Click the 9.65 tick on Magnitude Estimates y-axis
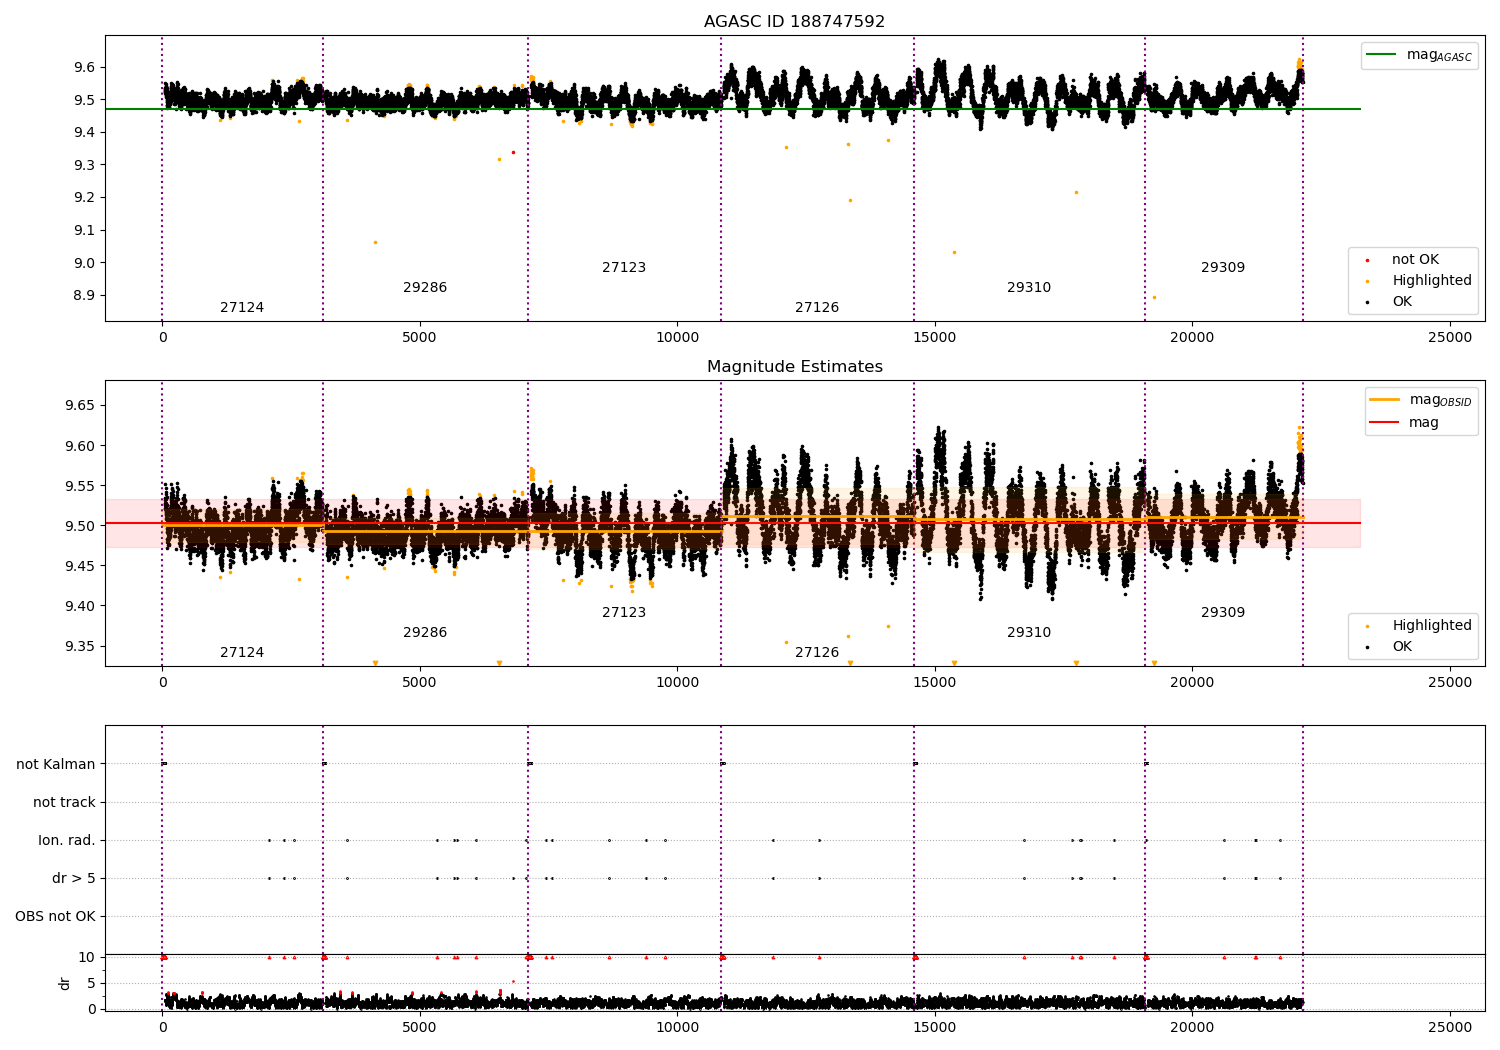This screenshot has height=1050, width=1500. coord(80,406)
